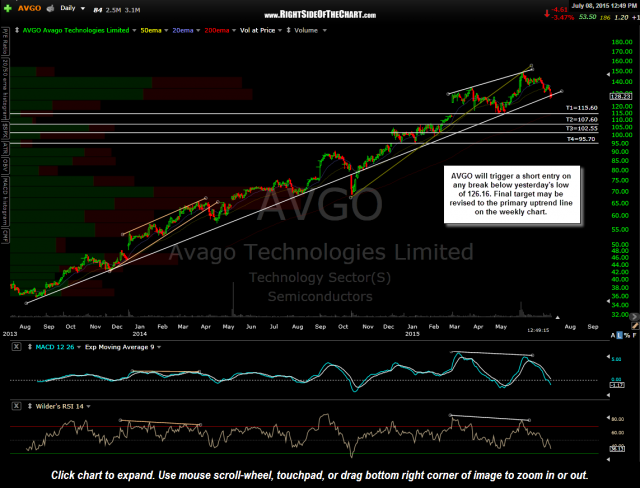Select the MACD histogram side tab

[5, 202]
